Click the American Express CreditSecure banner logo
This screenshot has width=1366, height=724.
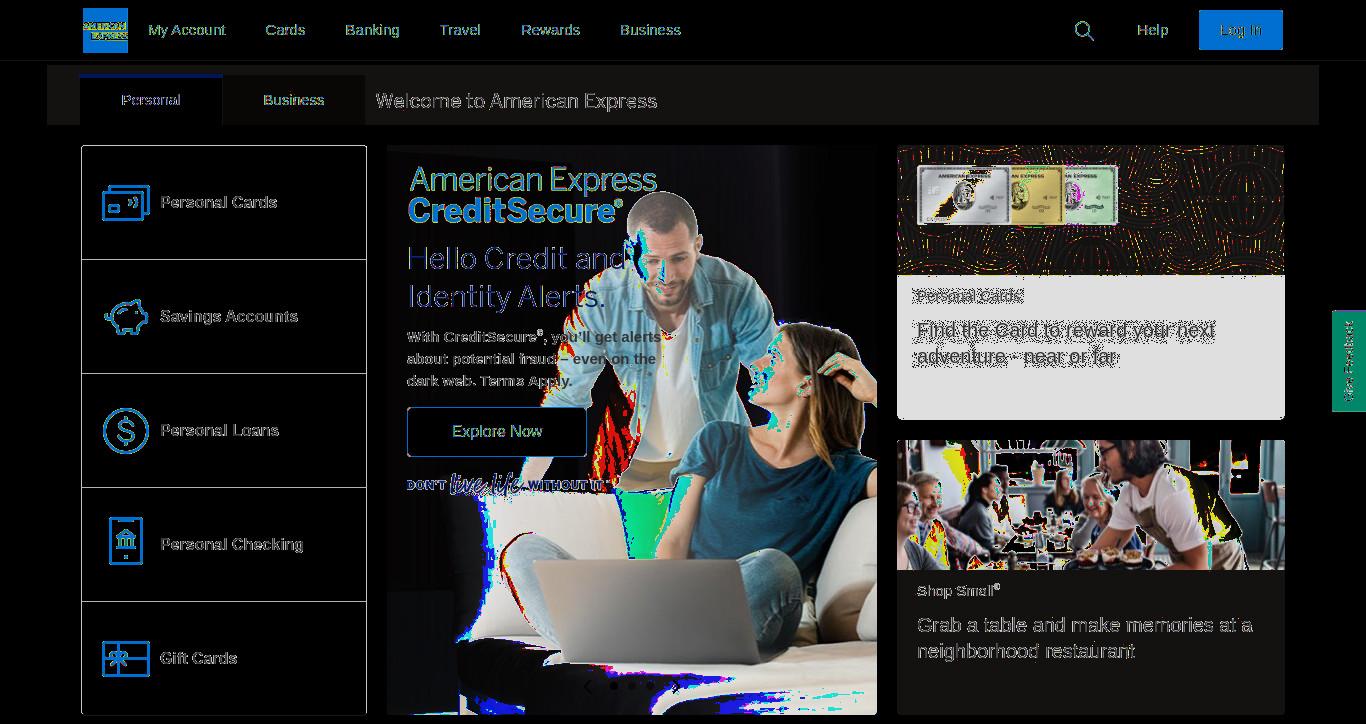tap(533, 195)
